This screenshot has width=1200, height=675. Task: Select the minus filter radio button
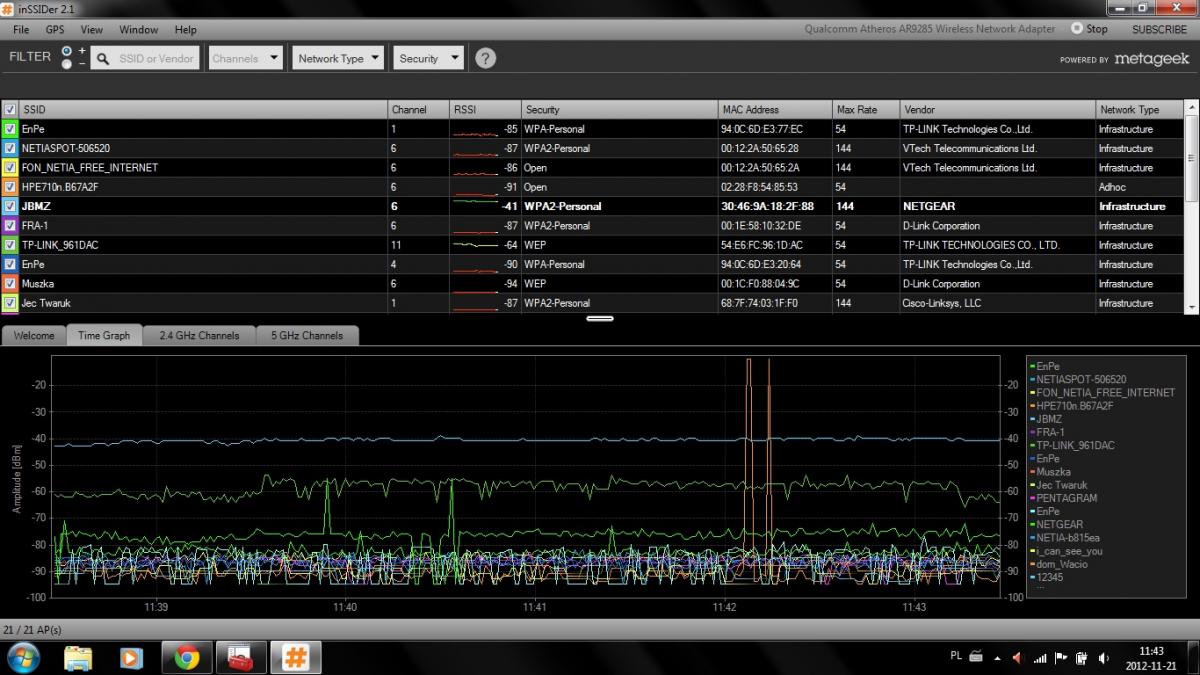pyautogui.click(x=67, y=64)
